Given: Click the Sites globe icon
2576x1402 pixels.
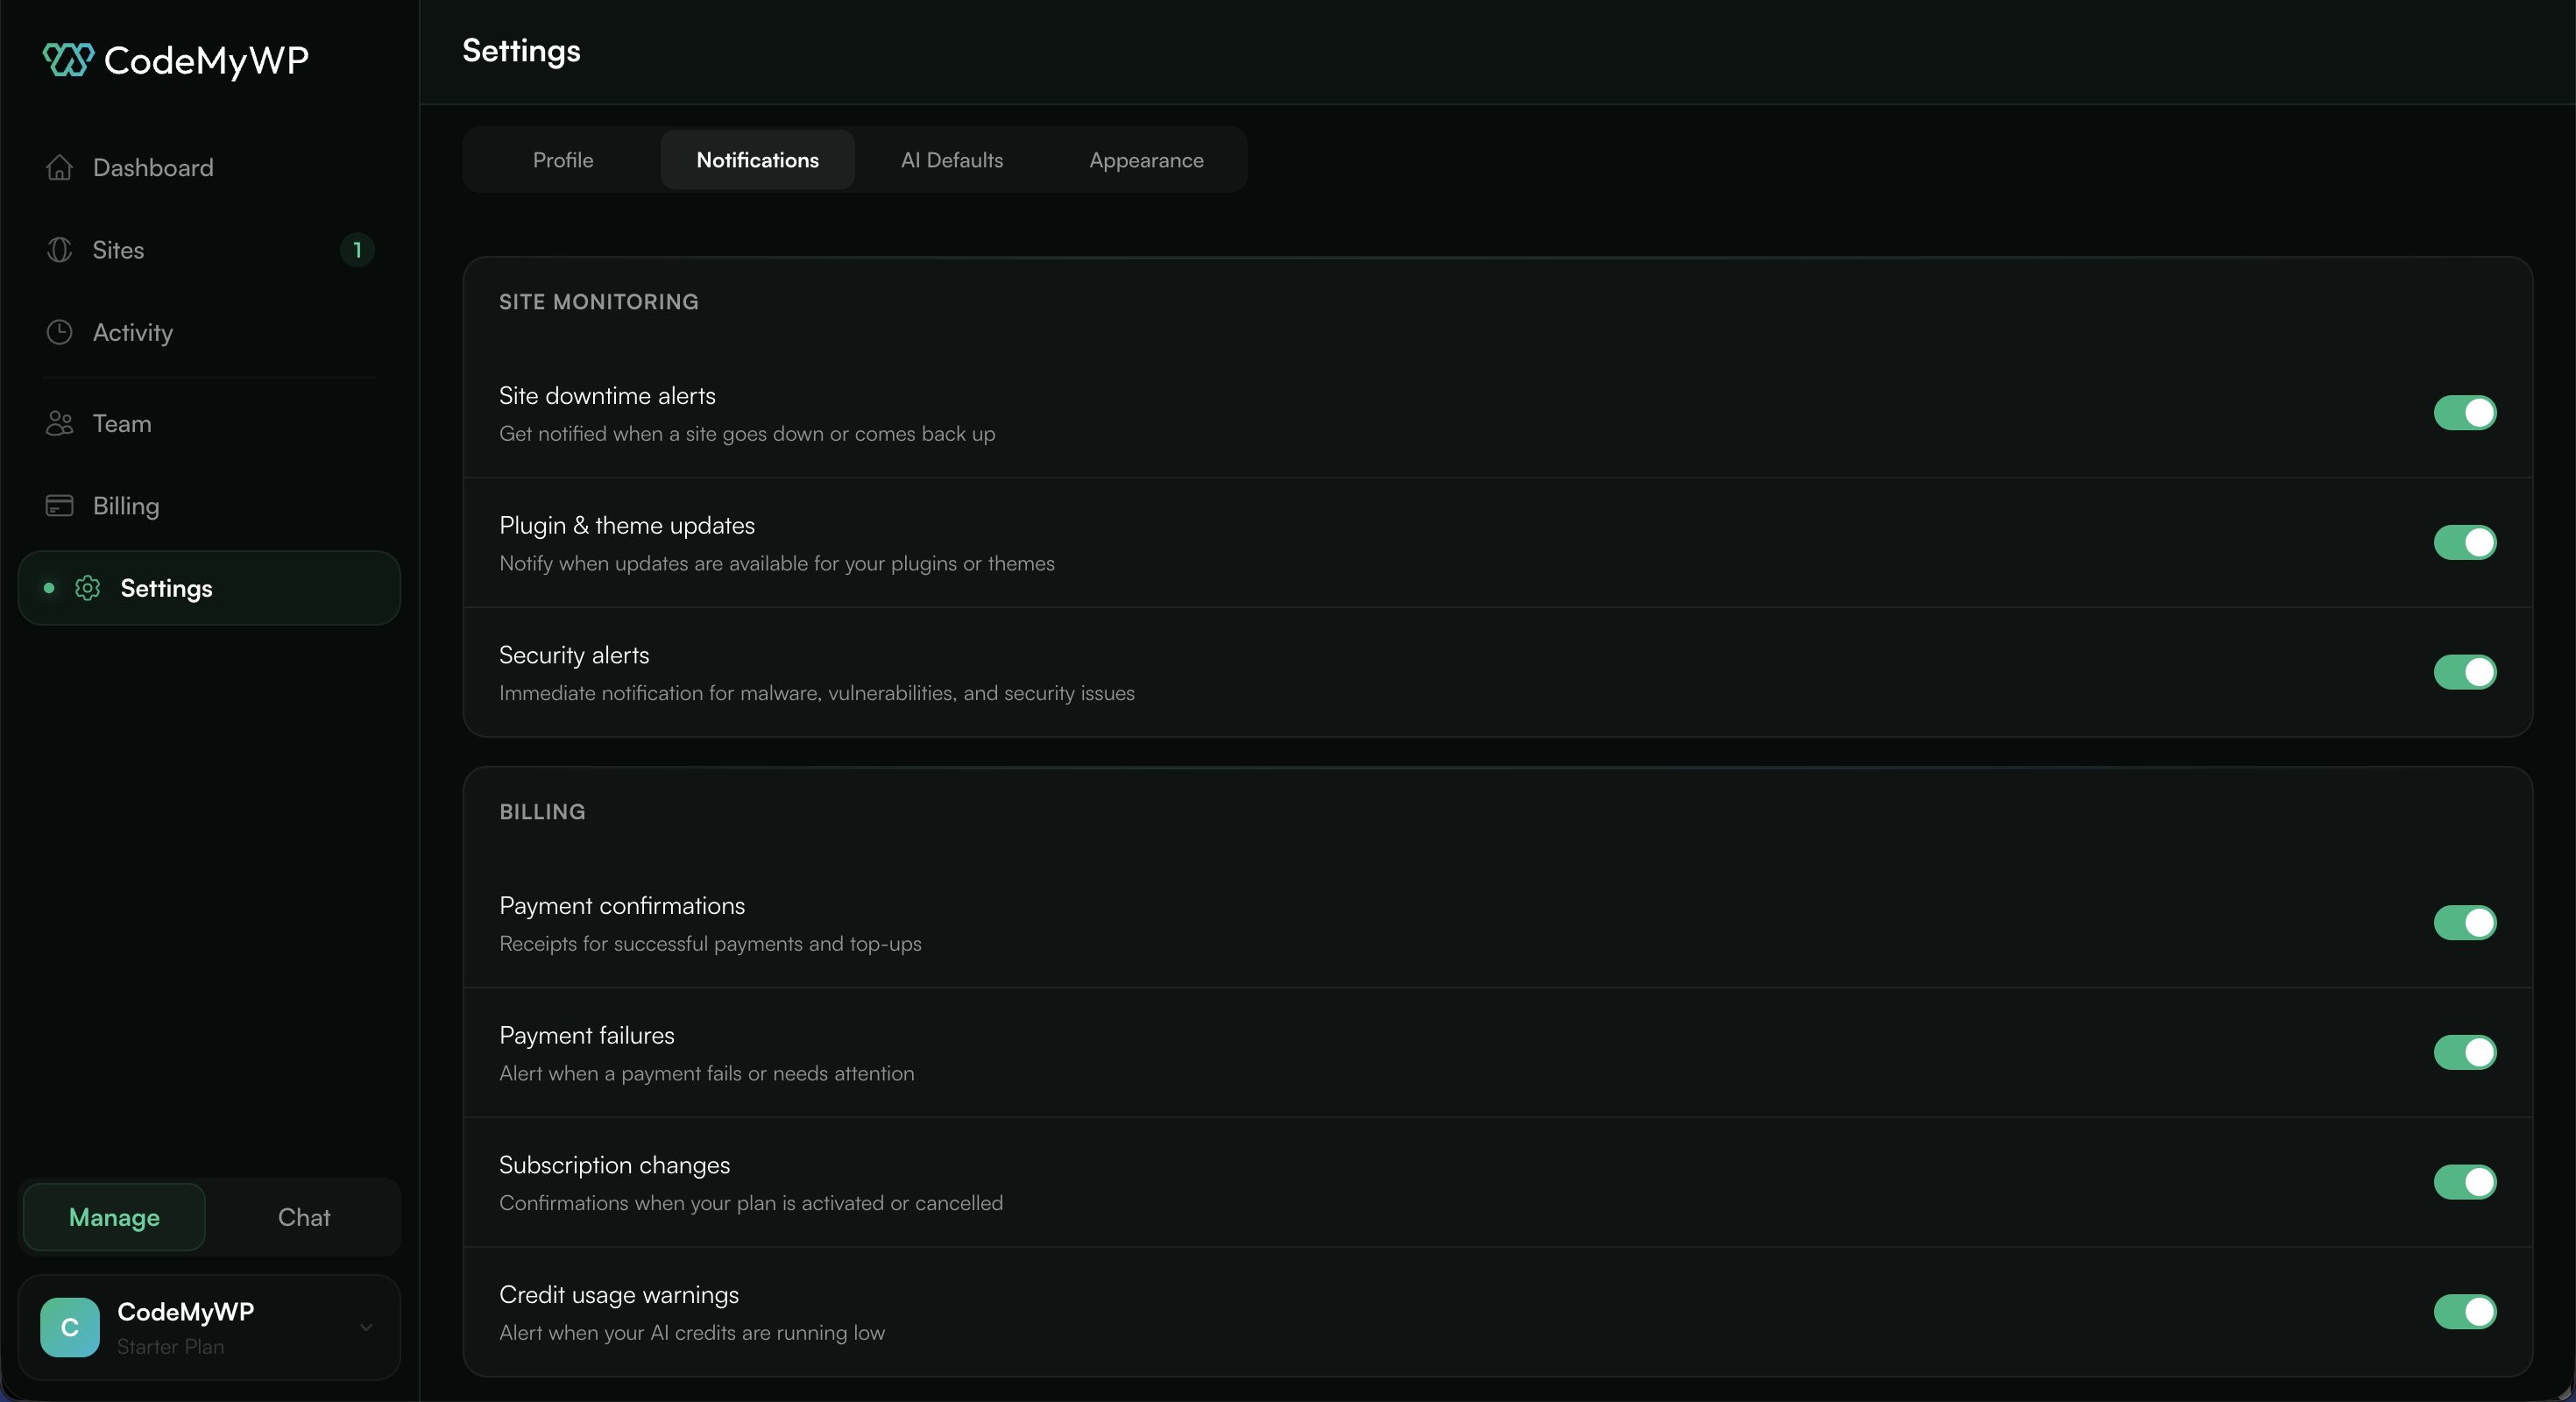Looking at the screenshot, I should click(59, 250).
